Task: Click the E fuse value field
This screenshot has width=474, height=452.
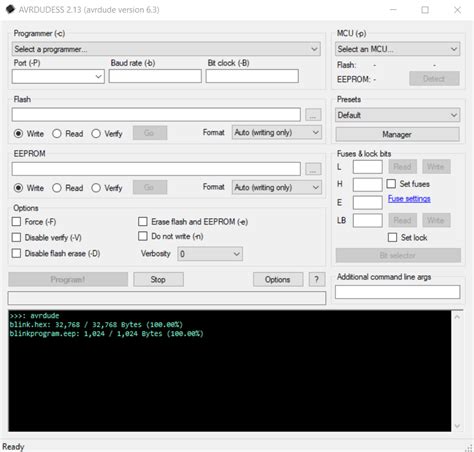Action: tap(367, 202)
